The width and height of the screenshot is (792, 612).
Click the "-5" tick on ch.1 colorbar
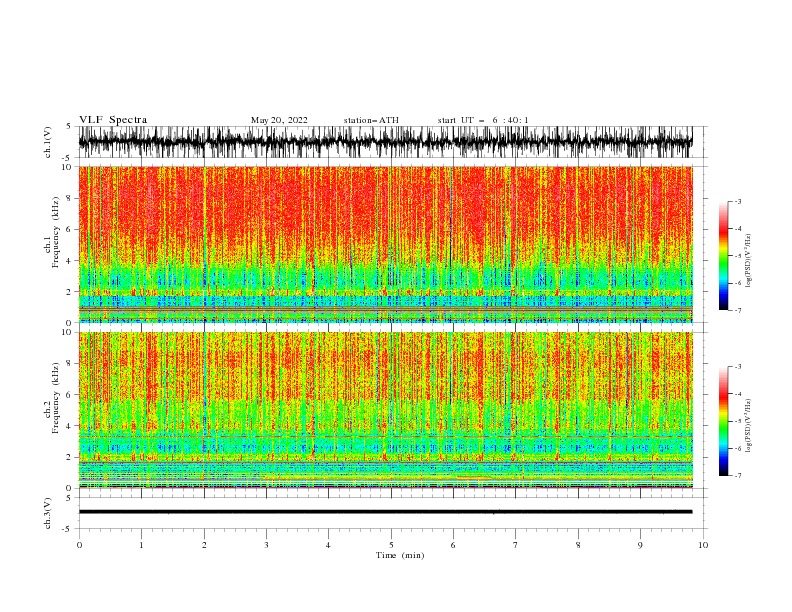pyautogui.click(x=738, y=256)
